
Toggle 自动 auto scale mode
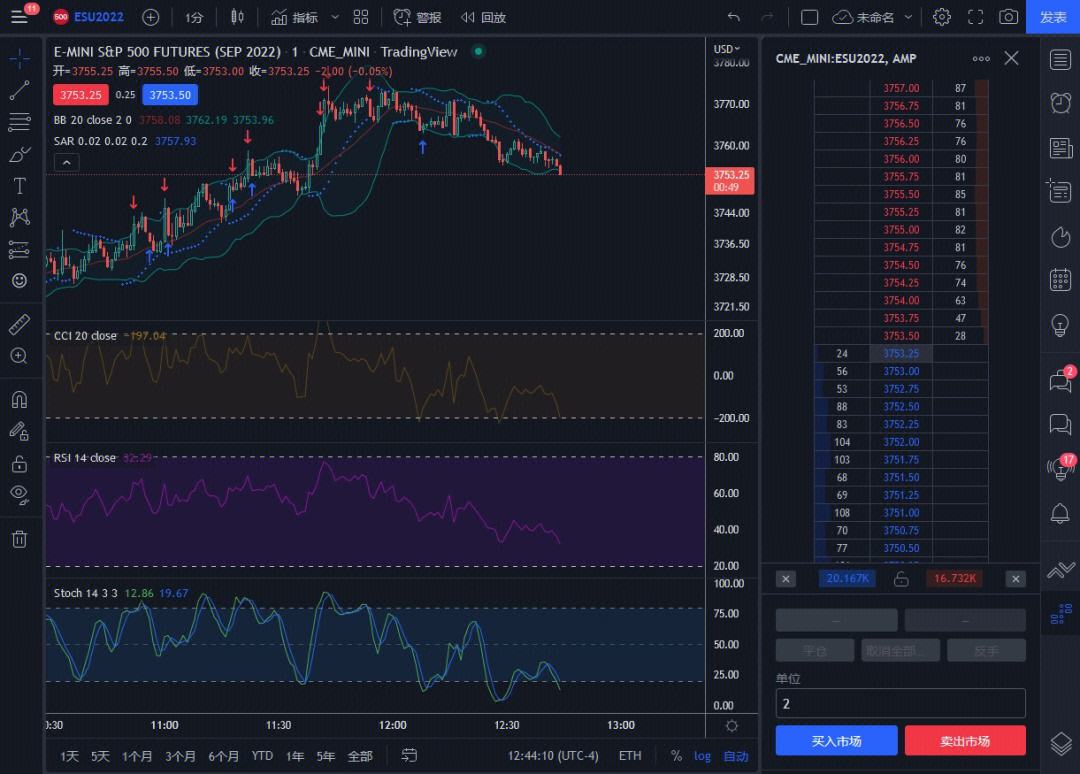click(x=736, y=756)
